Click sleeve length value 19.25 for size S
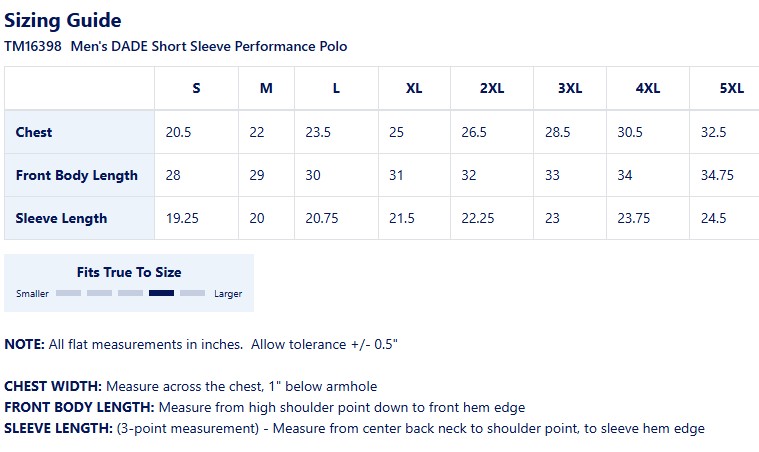 183,218
